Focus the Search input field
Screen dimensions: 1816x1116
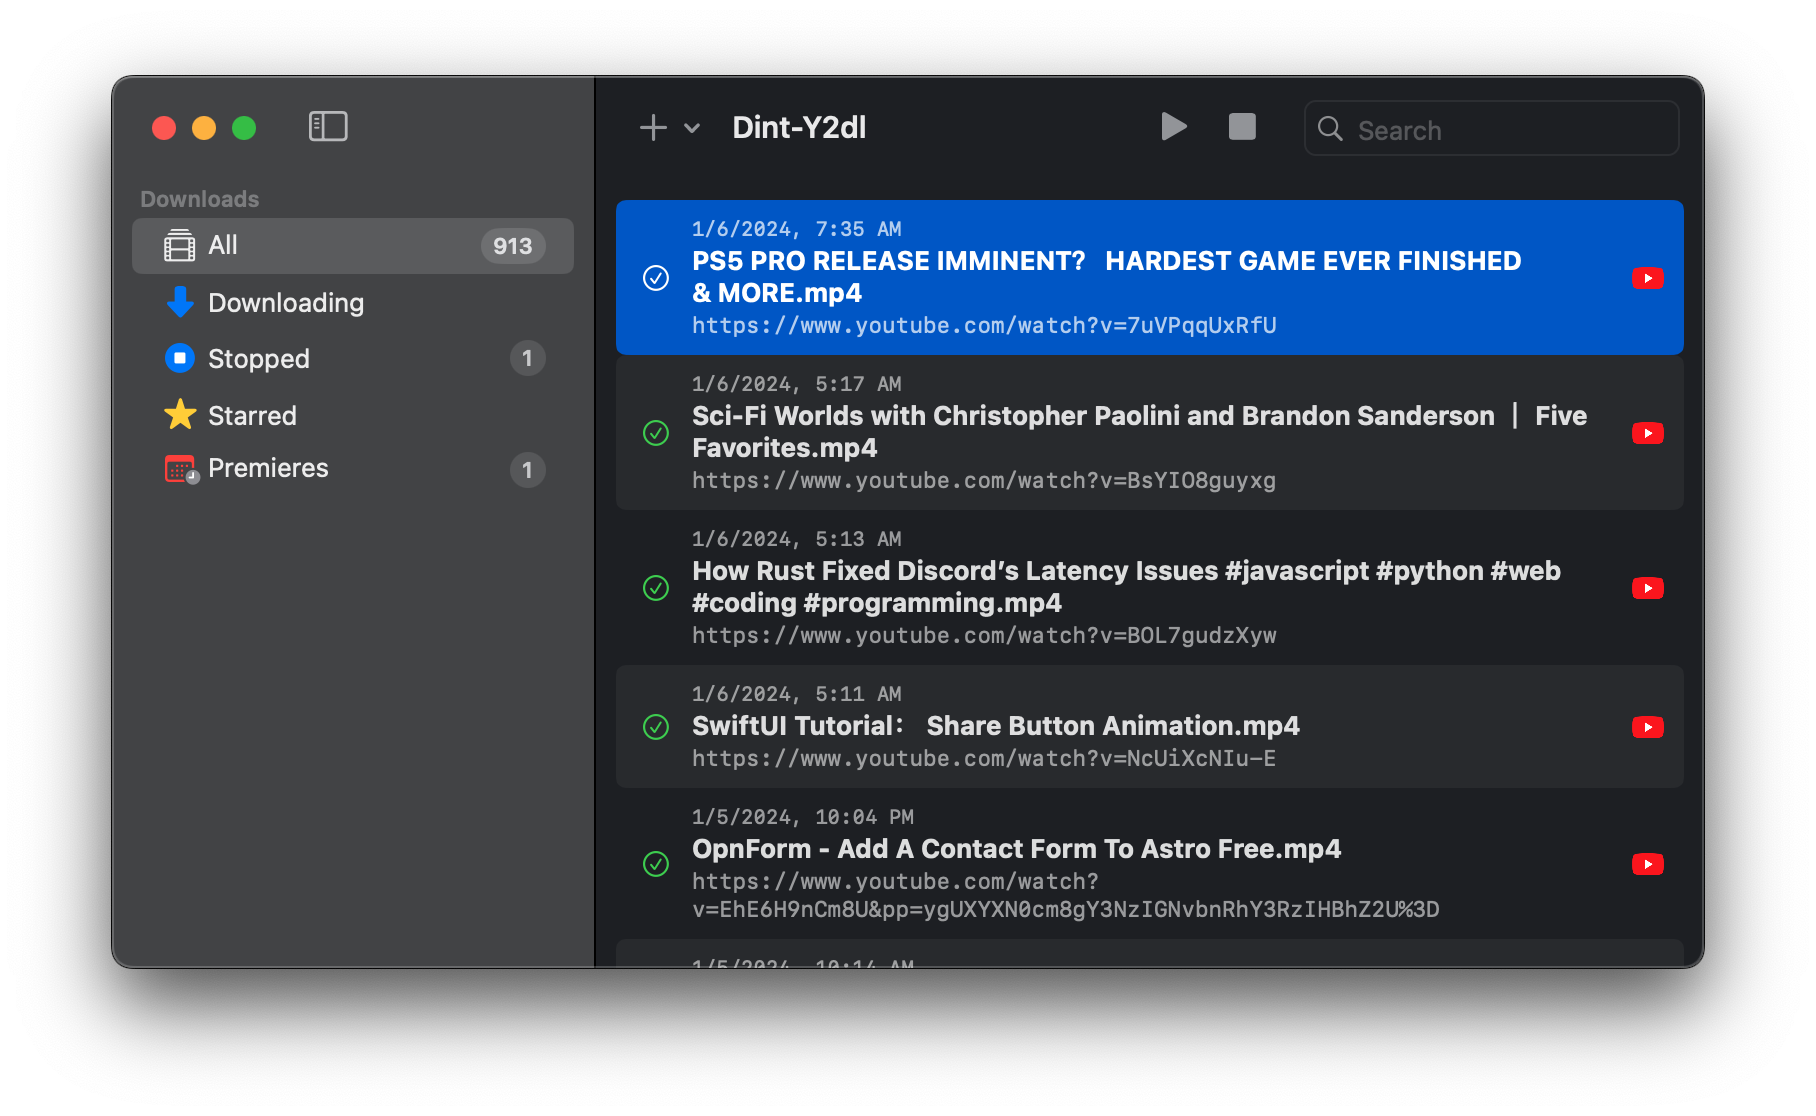1491,129
